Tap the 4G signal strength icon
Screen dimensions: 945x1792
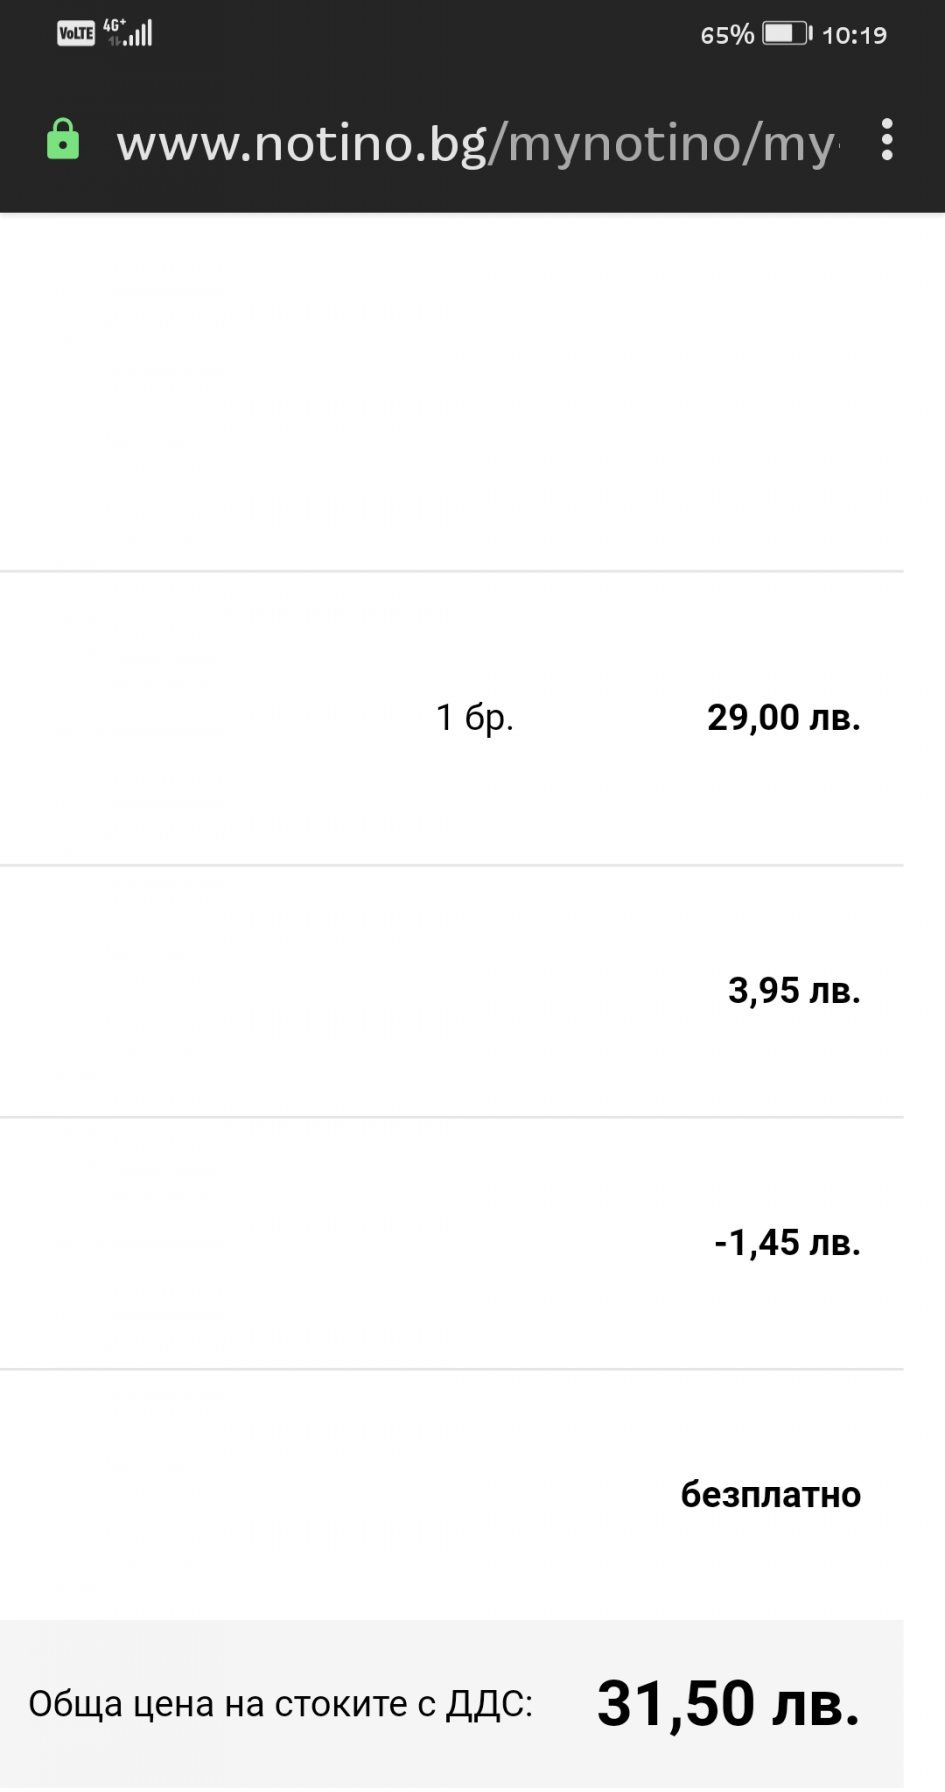click(x=129, y=32)
